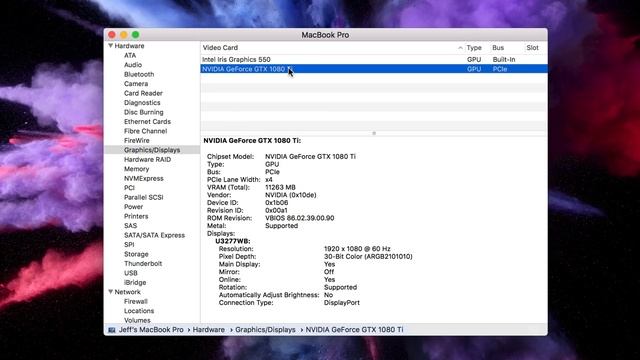Image resolution: width=640 pixels, height=360 pixels.
Task: Click the MacBook Pro window title
Action: coord(325,35)
